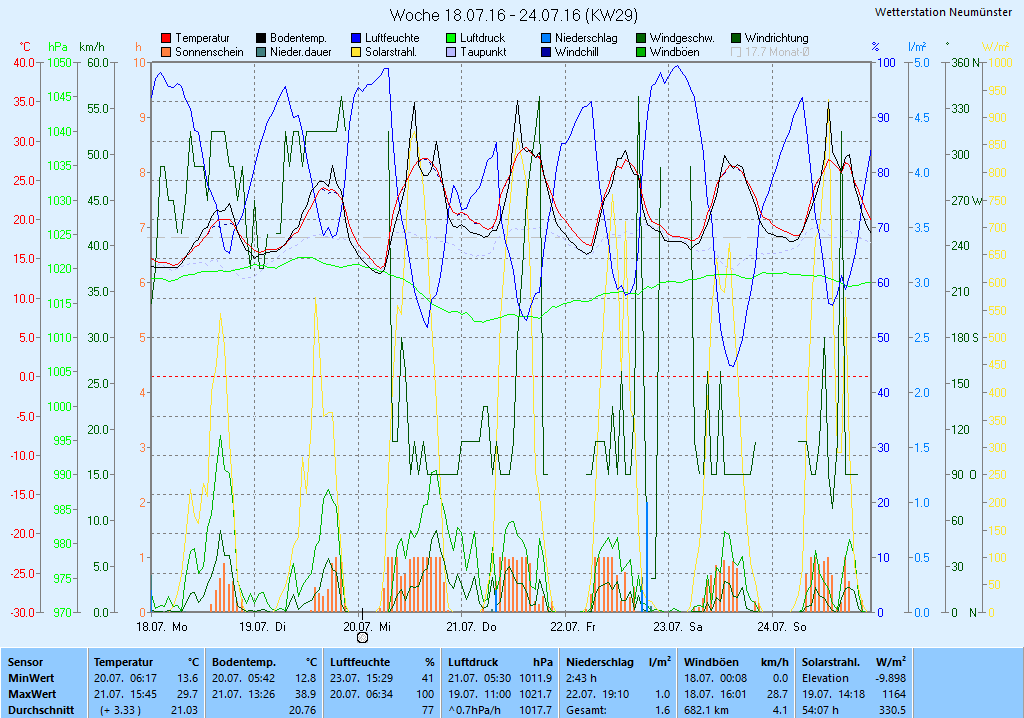Click the 24.07. So date label
Viewport: 1024px width, 718px height.
coord(782,627)
